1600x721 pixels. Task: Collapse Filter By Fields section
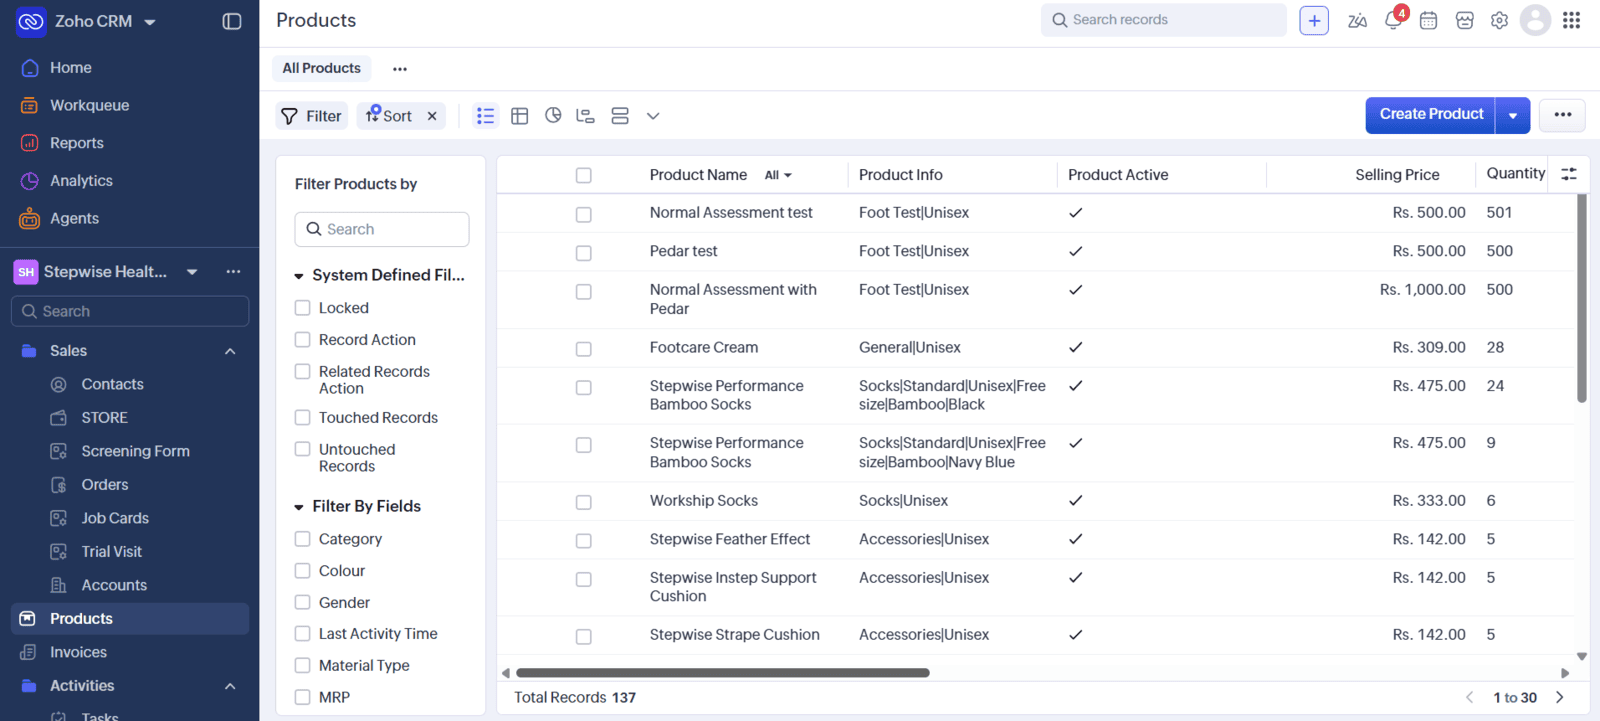299,507
